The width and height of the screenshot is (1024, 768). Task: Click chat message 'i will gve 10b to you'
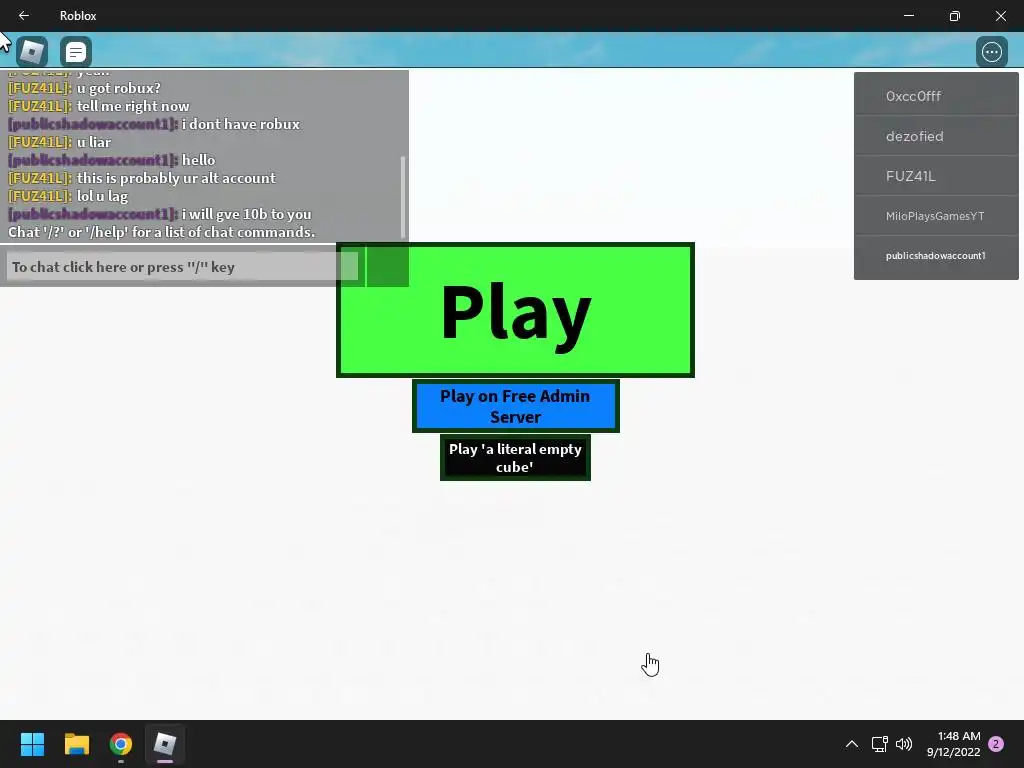pos(247,214)
